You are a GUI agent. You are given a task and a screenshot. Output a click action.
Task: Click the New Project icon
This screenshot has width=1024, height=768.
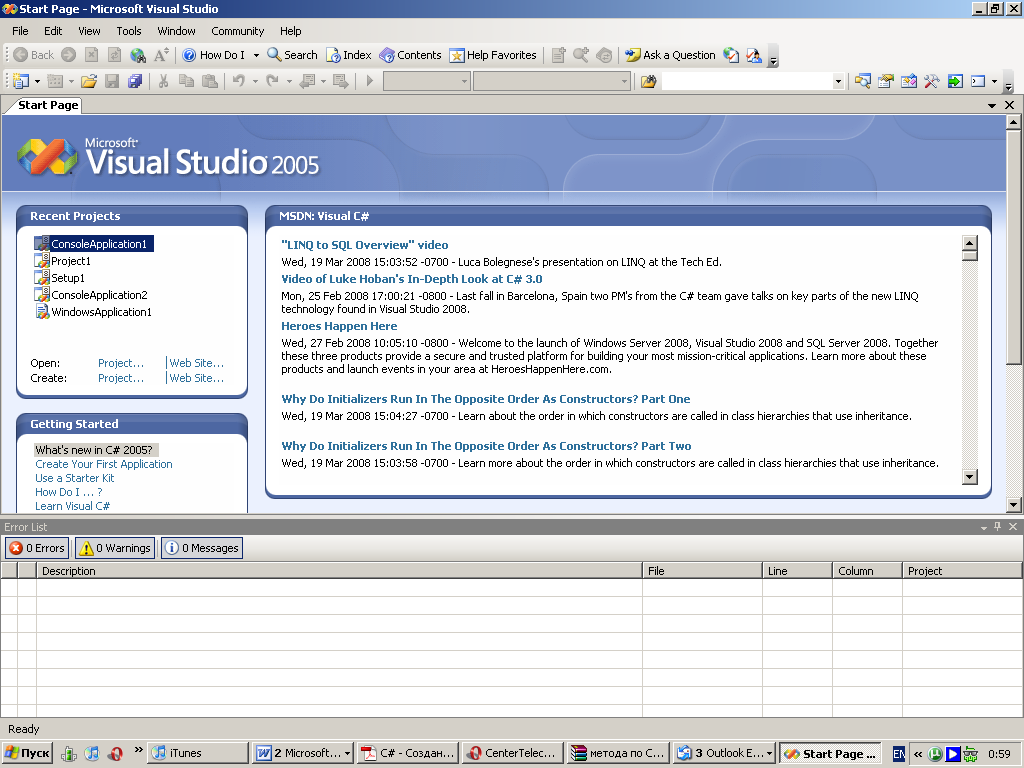click(21, 81)
